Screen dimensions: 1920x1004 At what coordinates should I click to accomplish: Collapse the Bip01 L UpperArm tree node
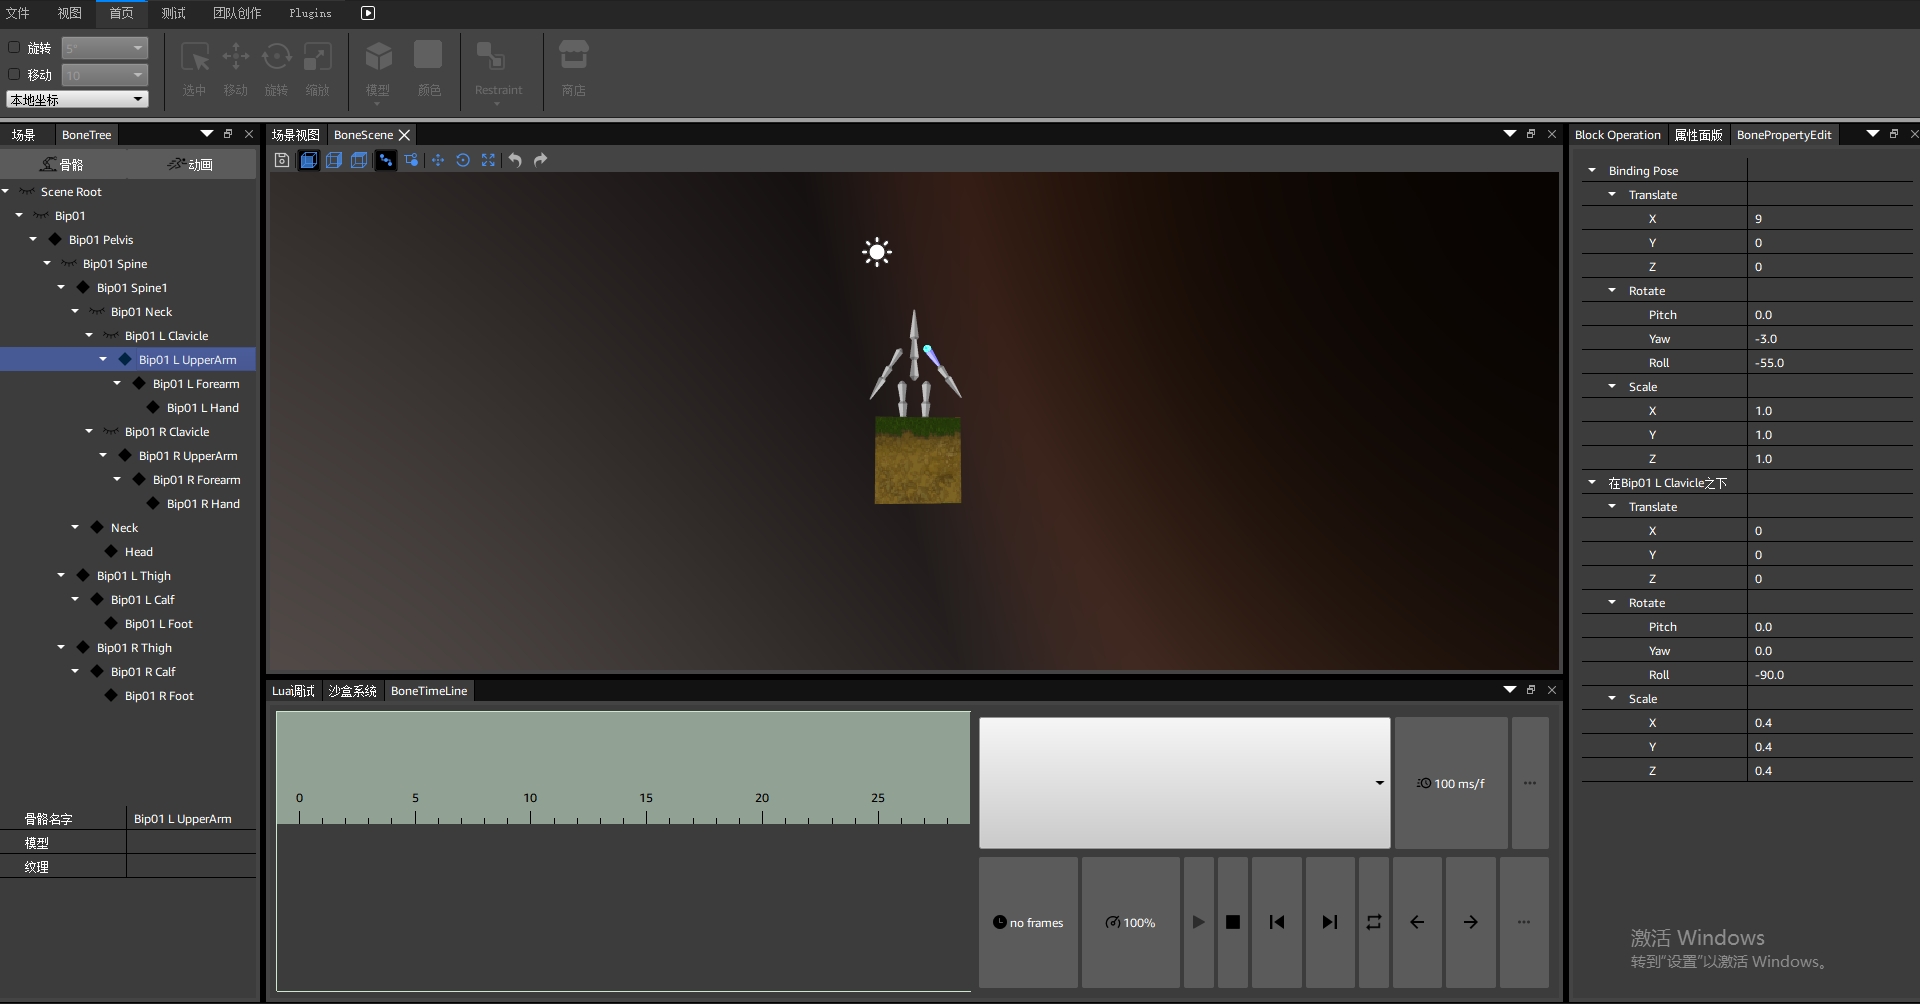click(x=103, y=359)
